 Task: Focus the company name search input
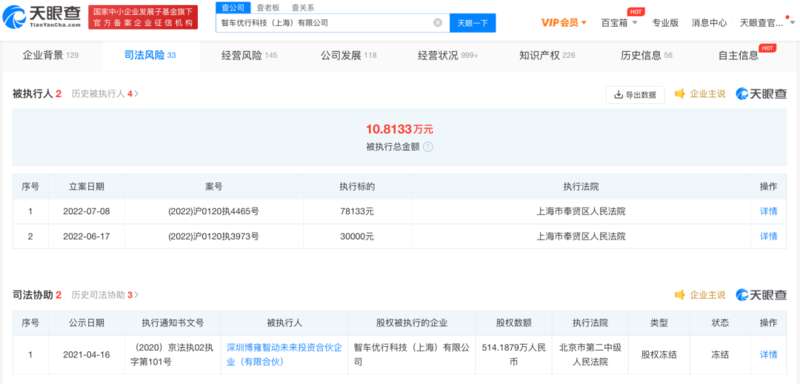[x=326, y=23]
